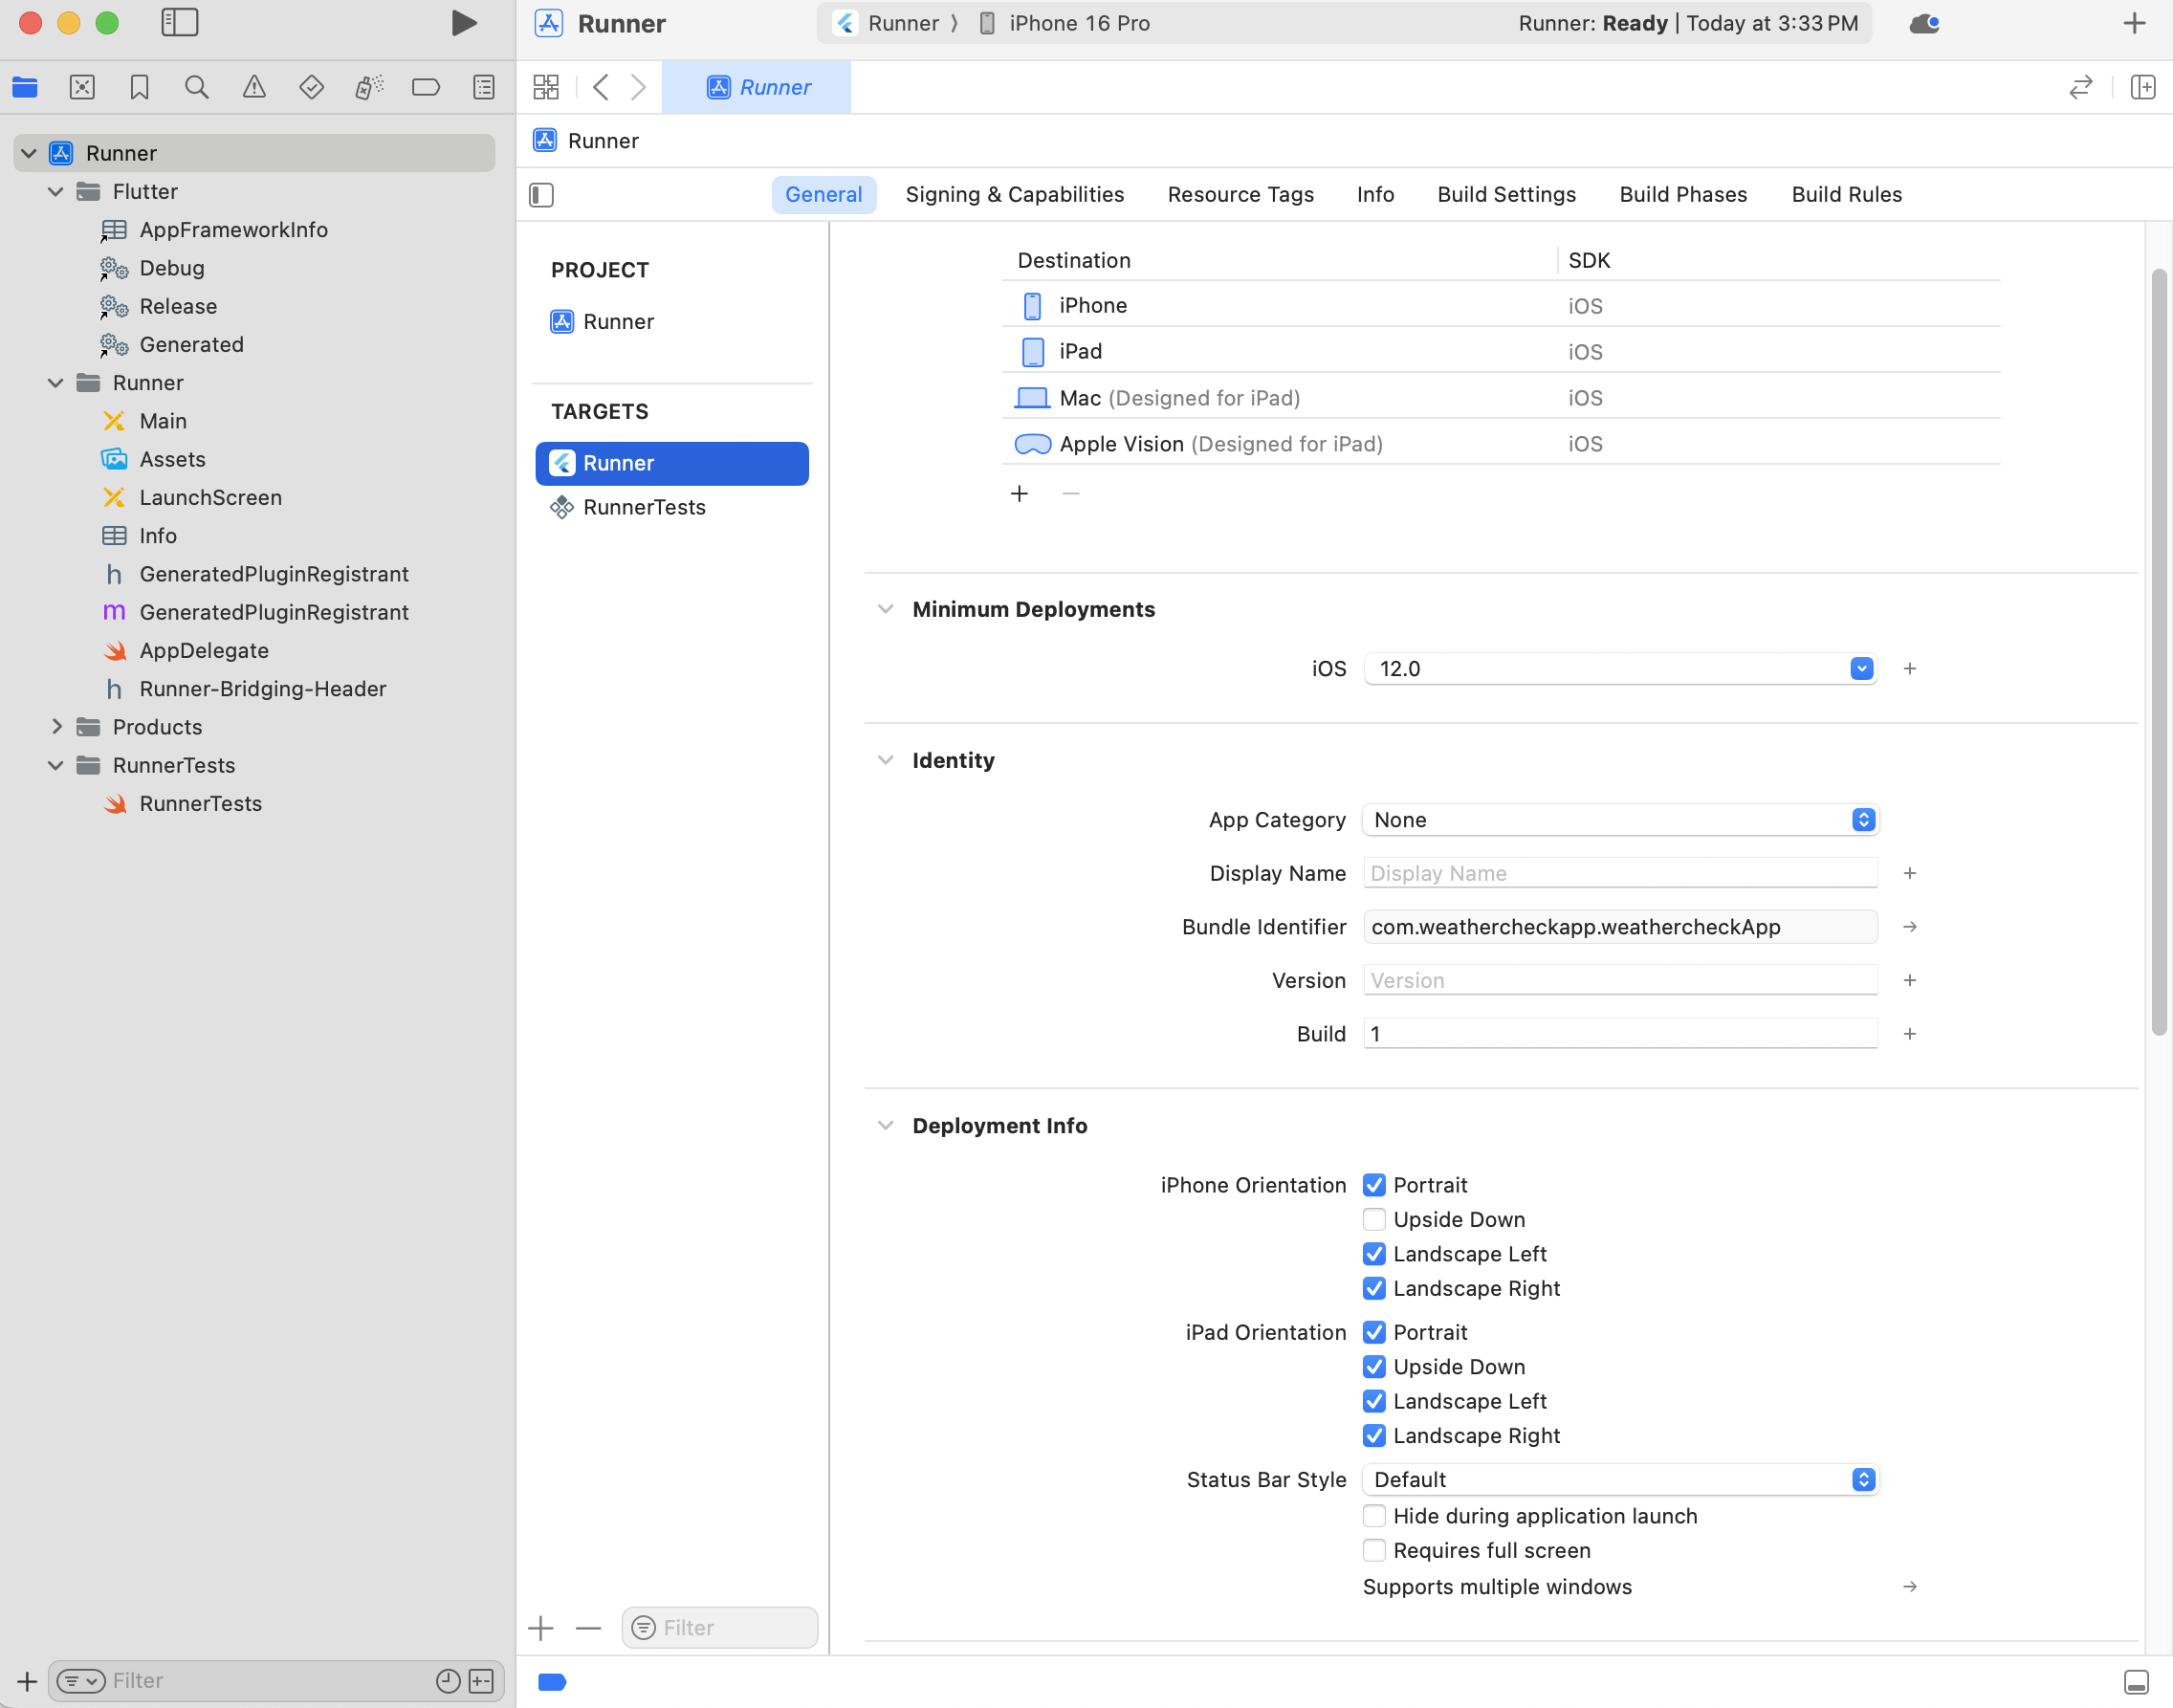Toggle the navigator sidebar button
The width and height of the screenshot is (2173, 1708).
[180, 23]
